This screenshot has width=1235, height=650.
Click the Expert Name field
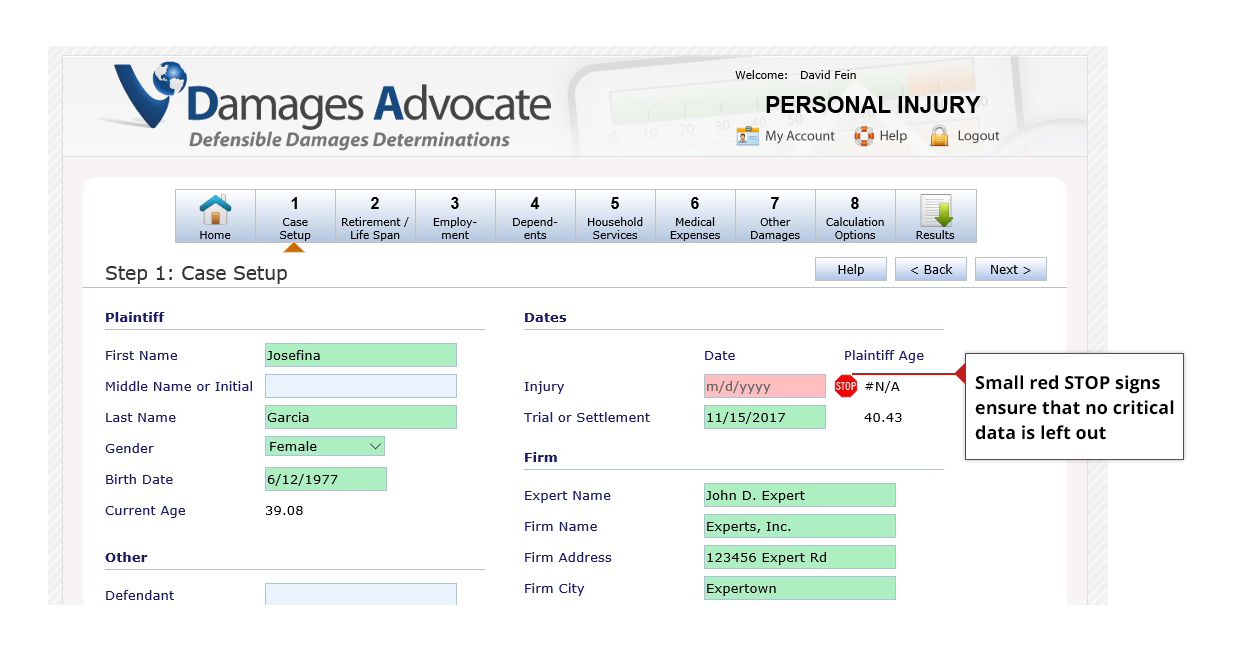[x=800, y=495]
